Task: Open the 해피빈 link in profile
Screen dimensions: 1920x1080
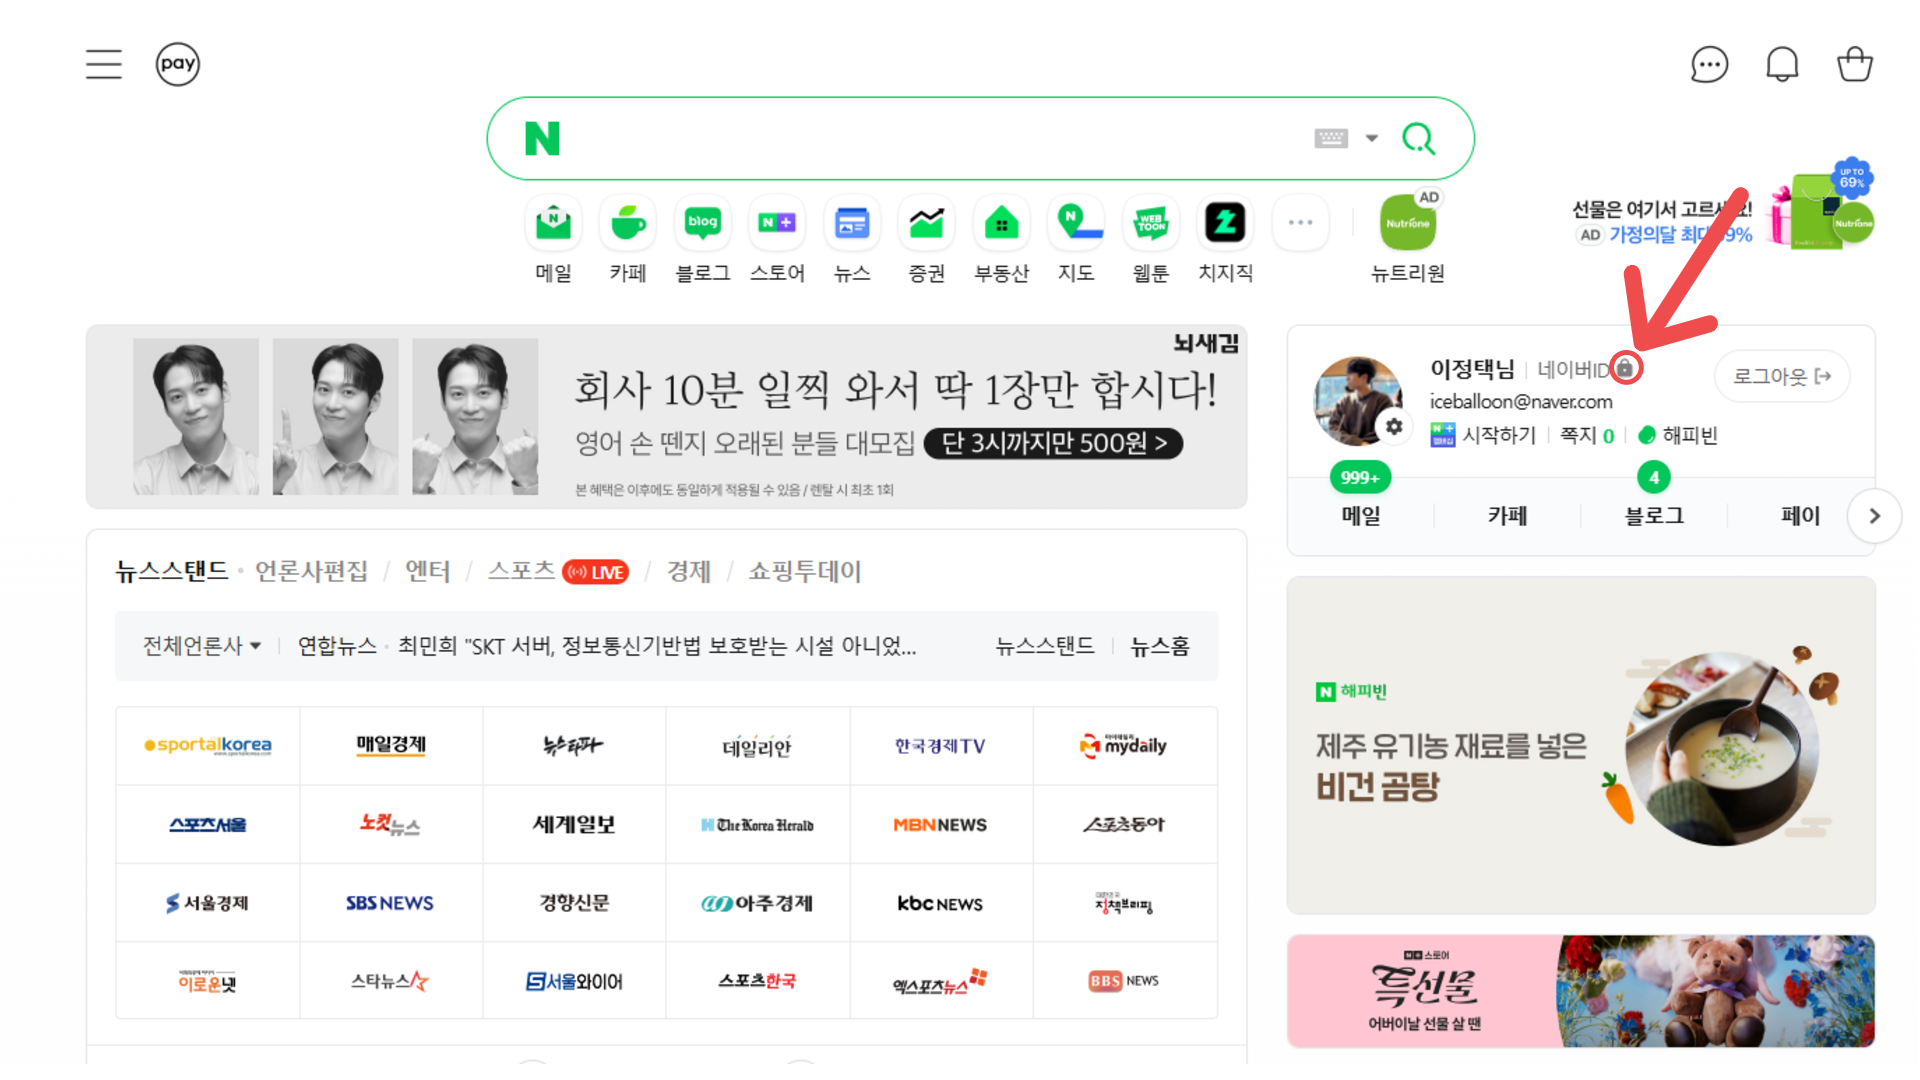Action: (1678, 435)
